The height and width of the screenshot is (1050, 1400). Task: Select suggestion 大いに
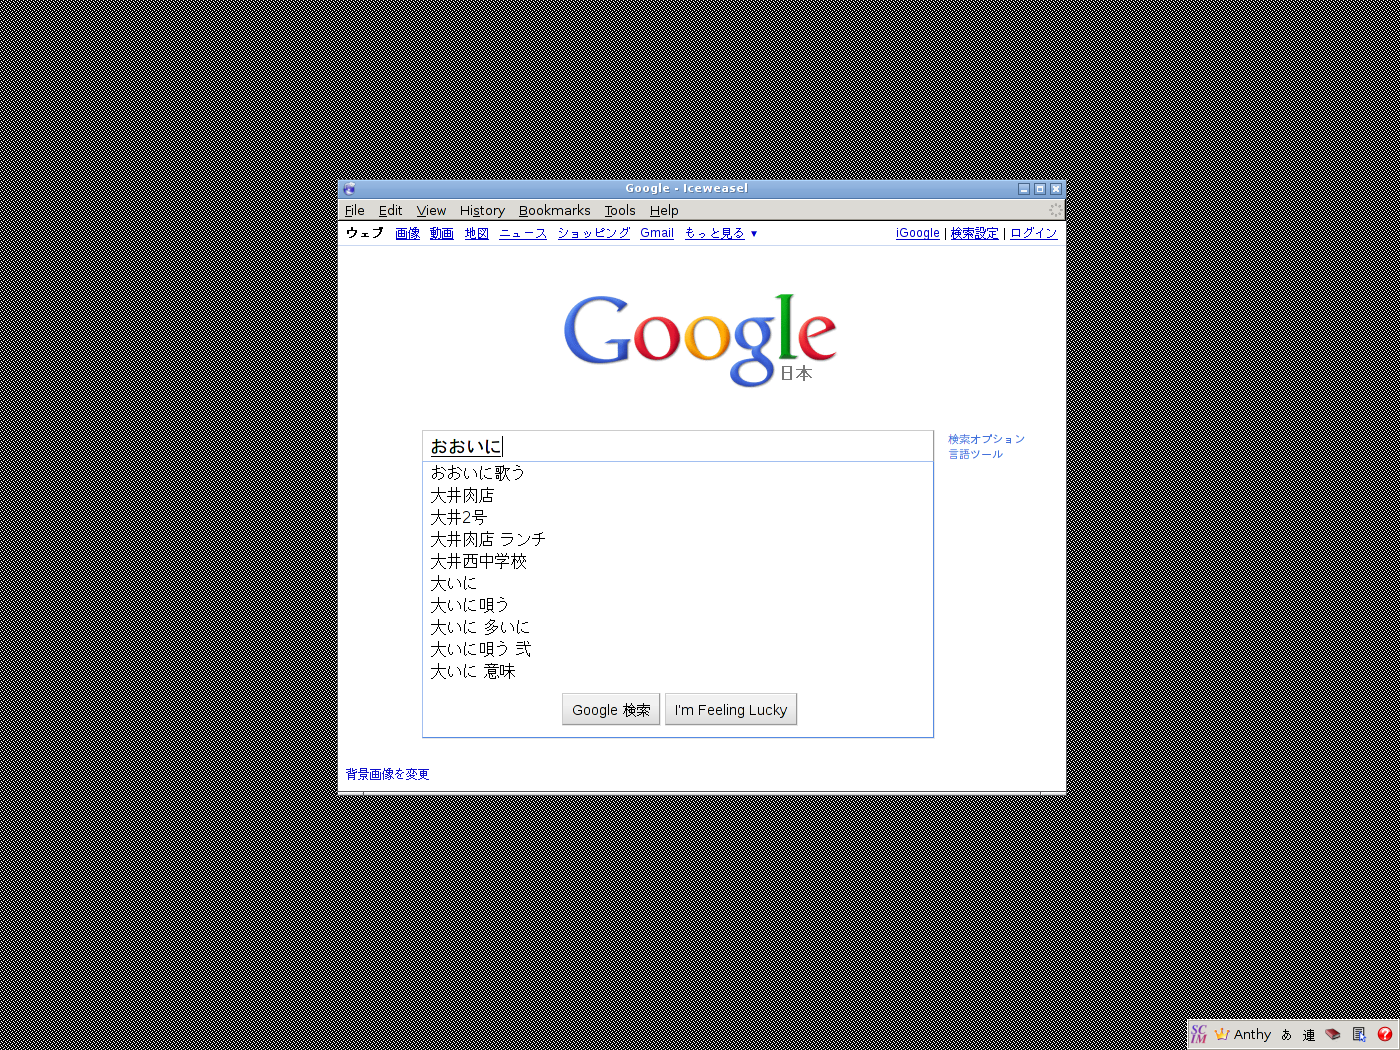click(x=678, y=583)
